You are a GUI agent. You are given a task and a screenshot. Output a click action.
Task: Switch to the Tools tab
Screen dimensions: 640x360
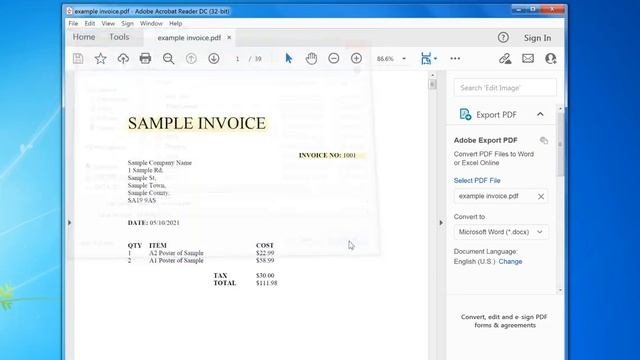pos(119,37)
